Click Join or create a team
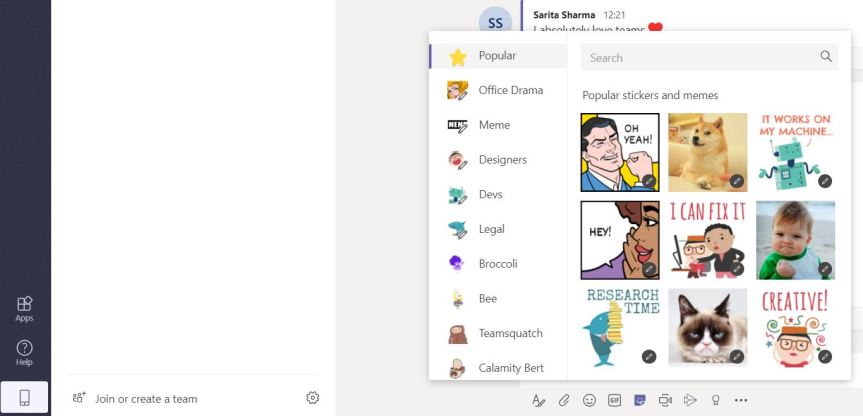Image resolution: width=863 pixels, height=416 pixels. (x=146, y=398)
